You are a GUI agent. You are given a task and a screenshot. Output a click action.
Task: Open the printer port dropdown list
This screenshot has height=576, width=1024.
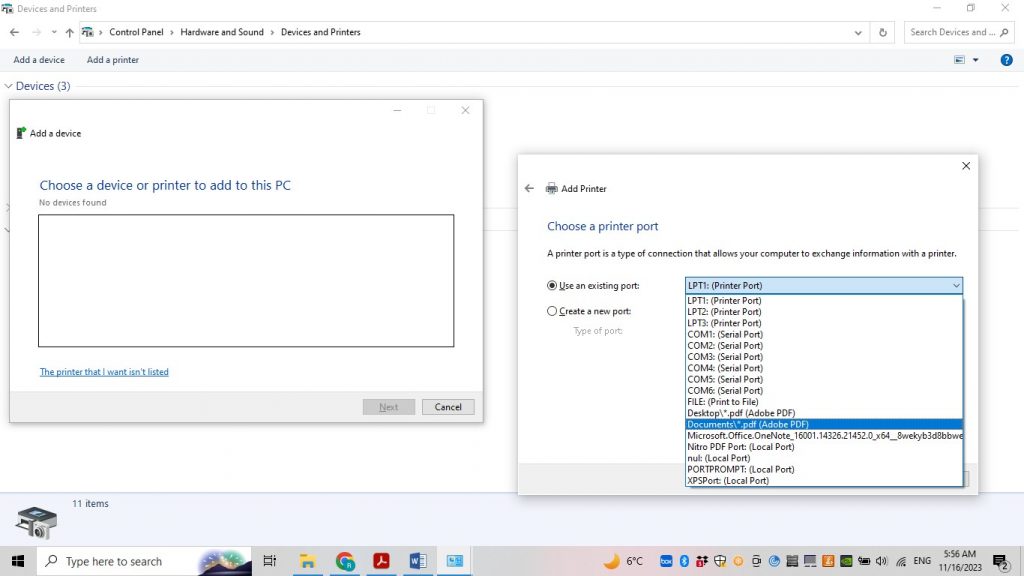click(957, 285)
